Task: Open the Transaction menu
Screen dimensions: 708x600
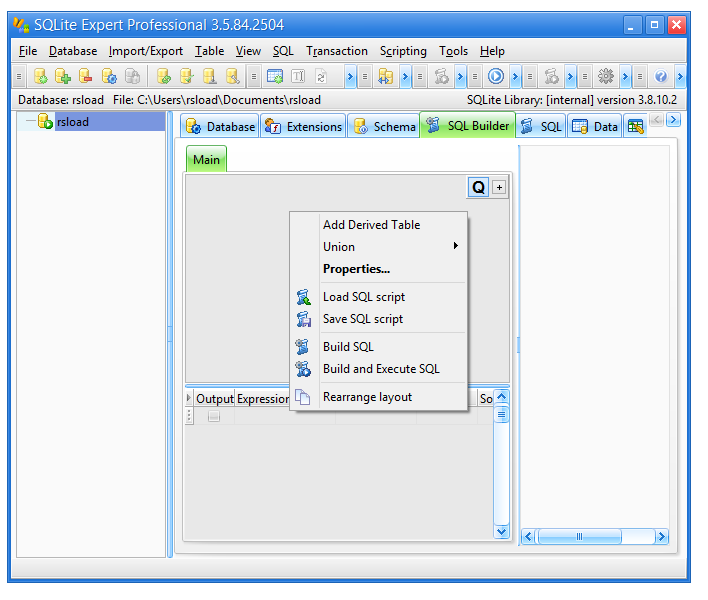Action: coord(337,51)
